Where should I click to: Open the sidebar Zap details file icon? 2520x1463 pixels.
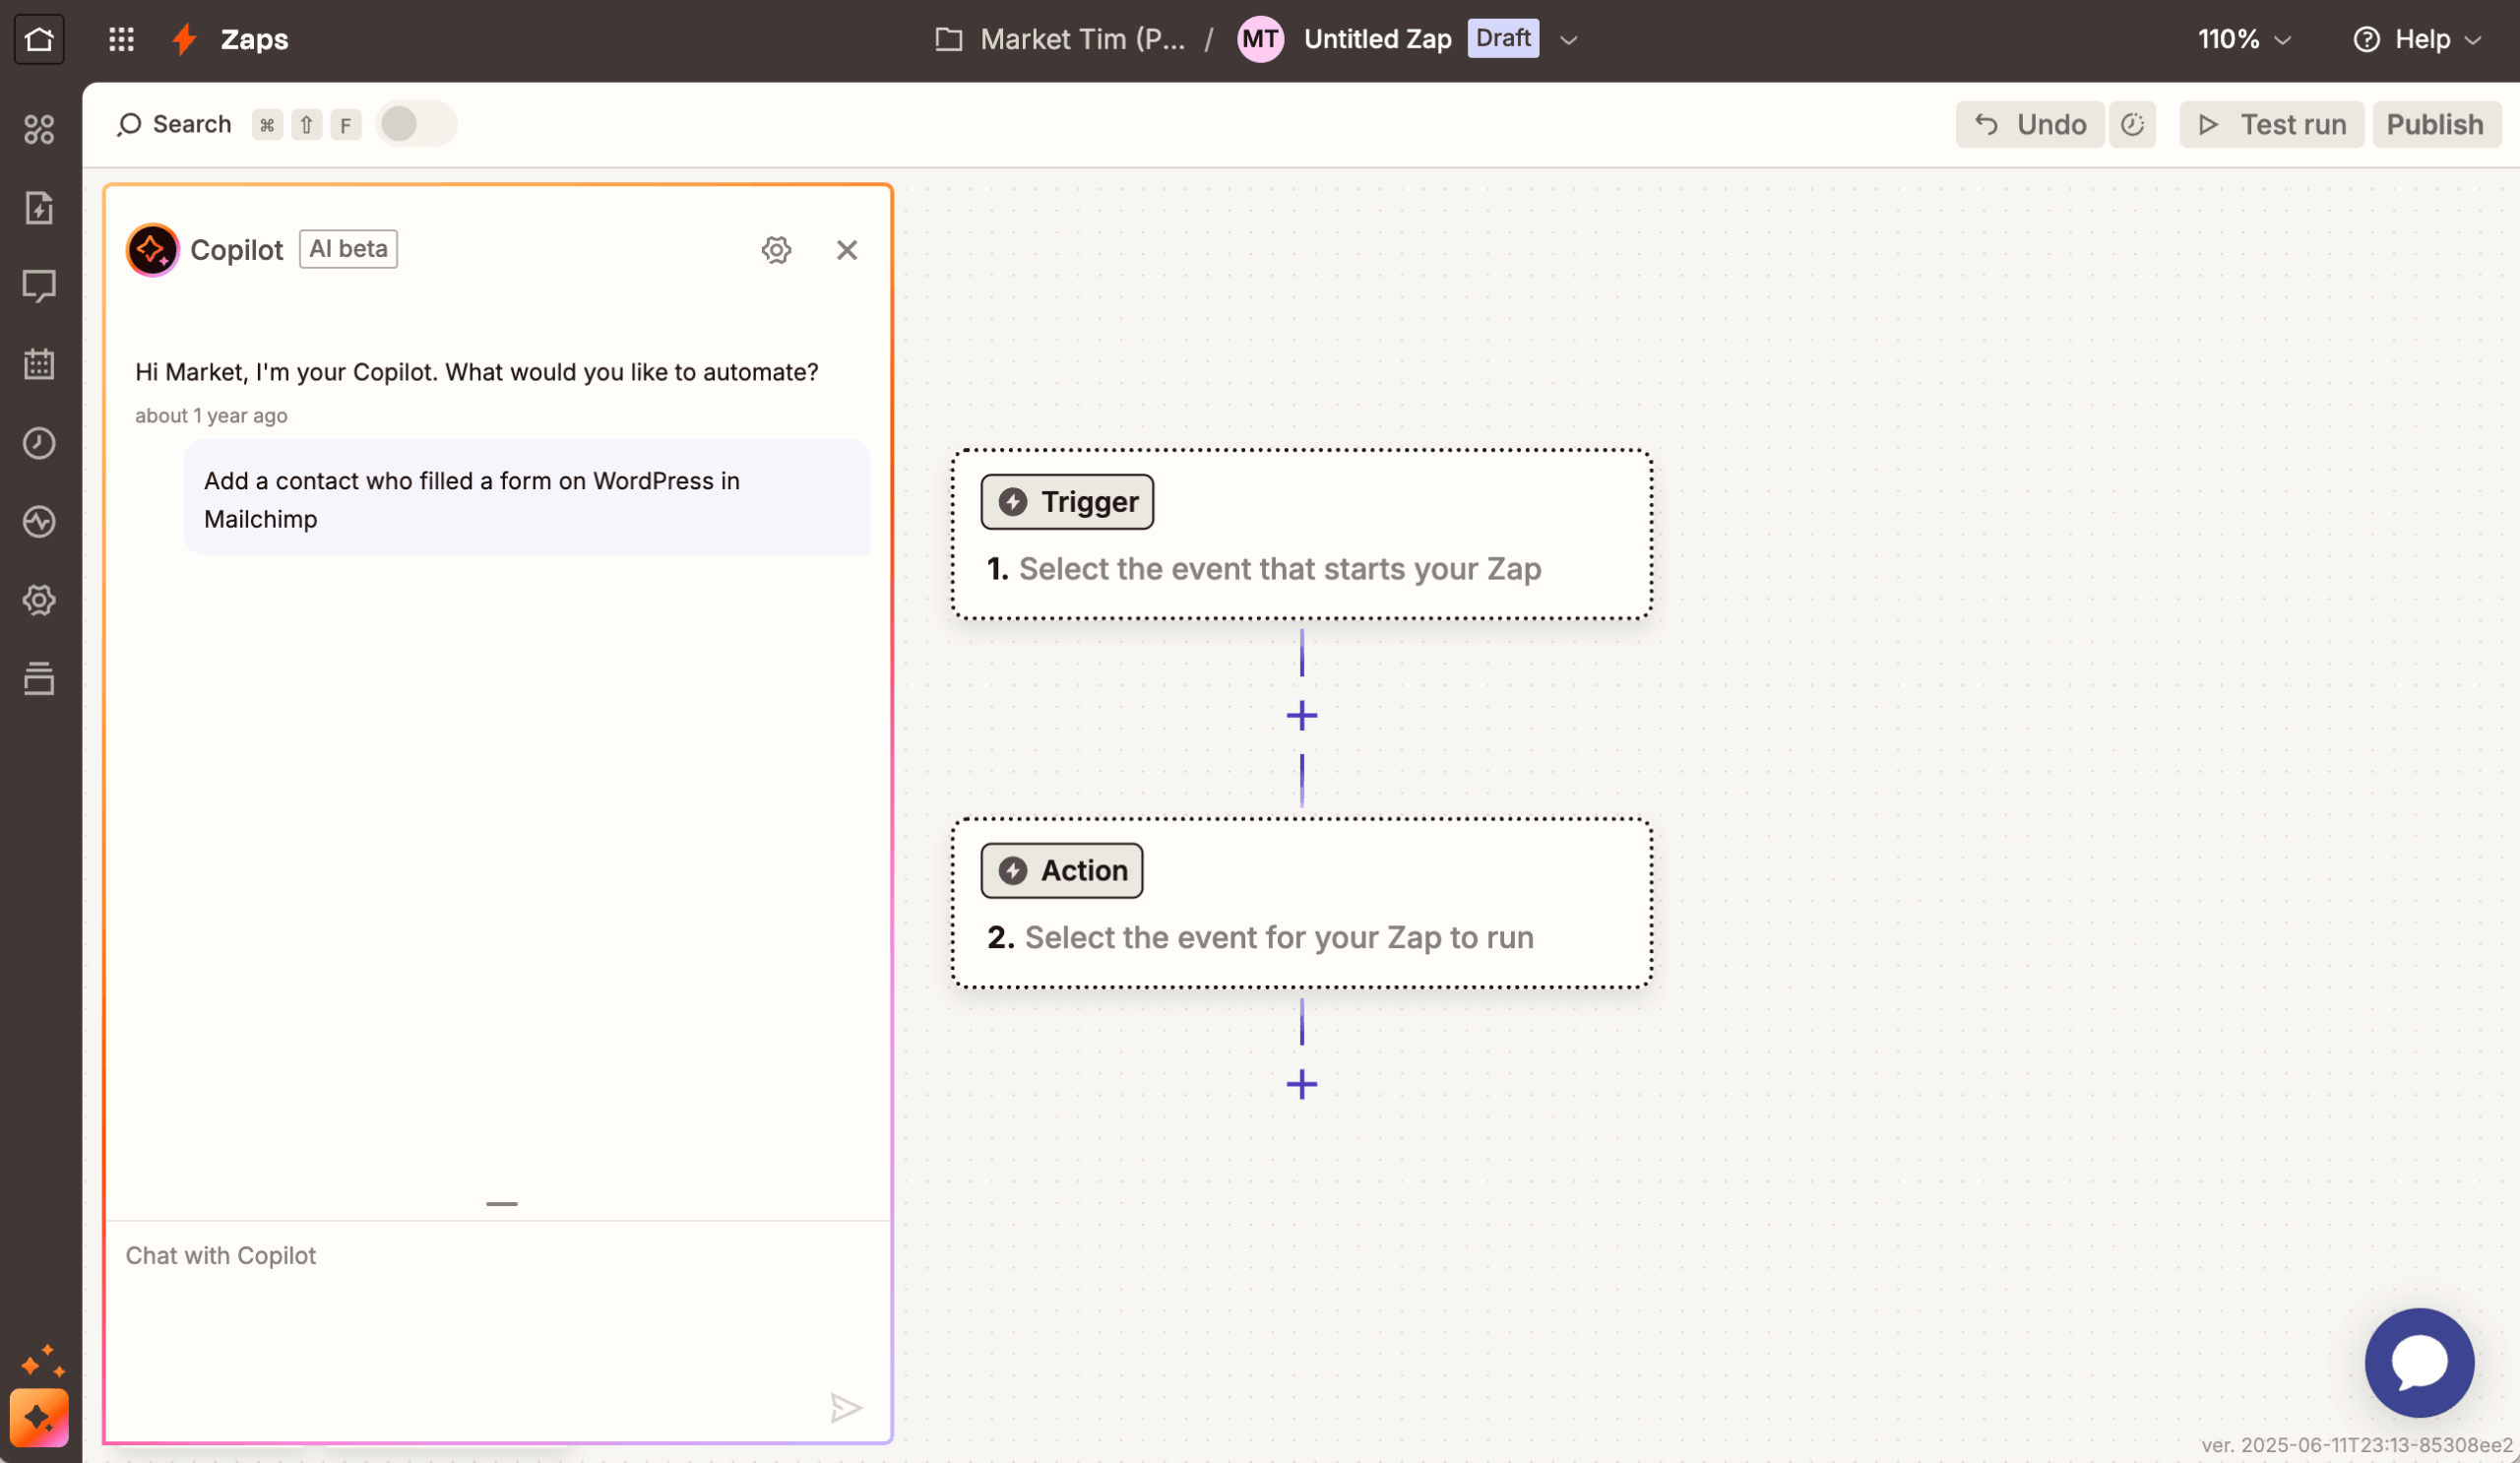pos(39,207)
